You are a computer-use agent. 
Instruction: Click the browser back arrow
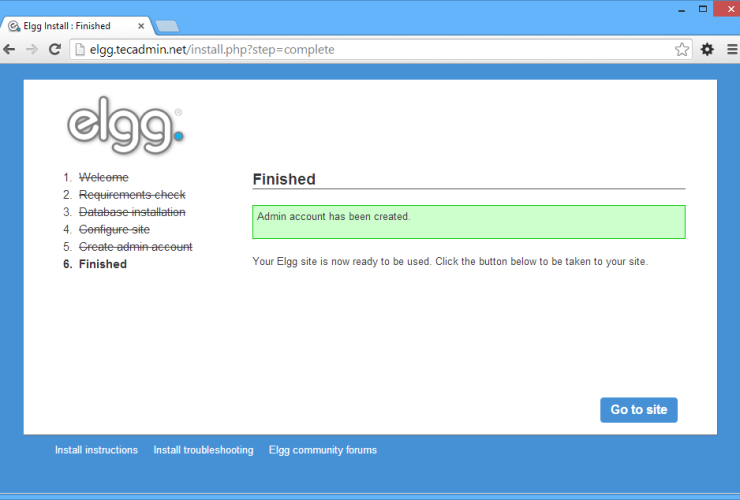(x=10, y=49)
